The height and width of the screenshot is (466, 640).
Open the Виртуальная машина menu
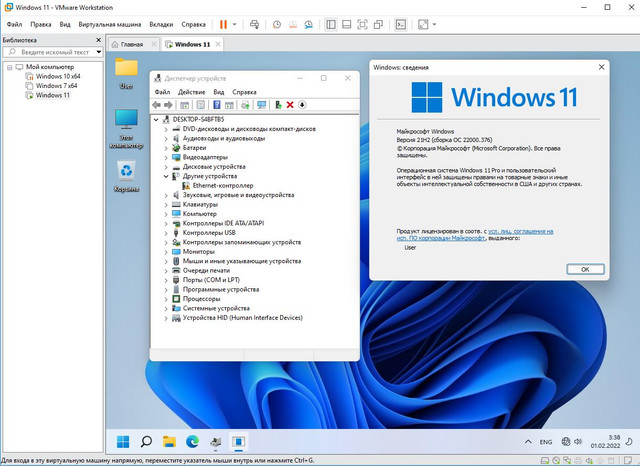tap(110, 24)
